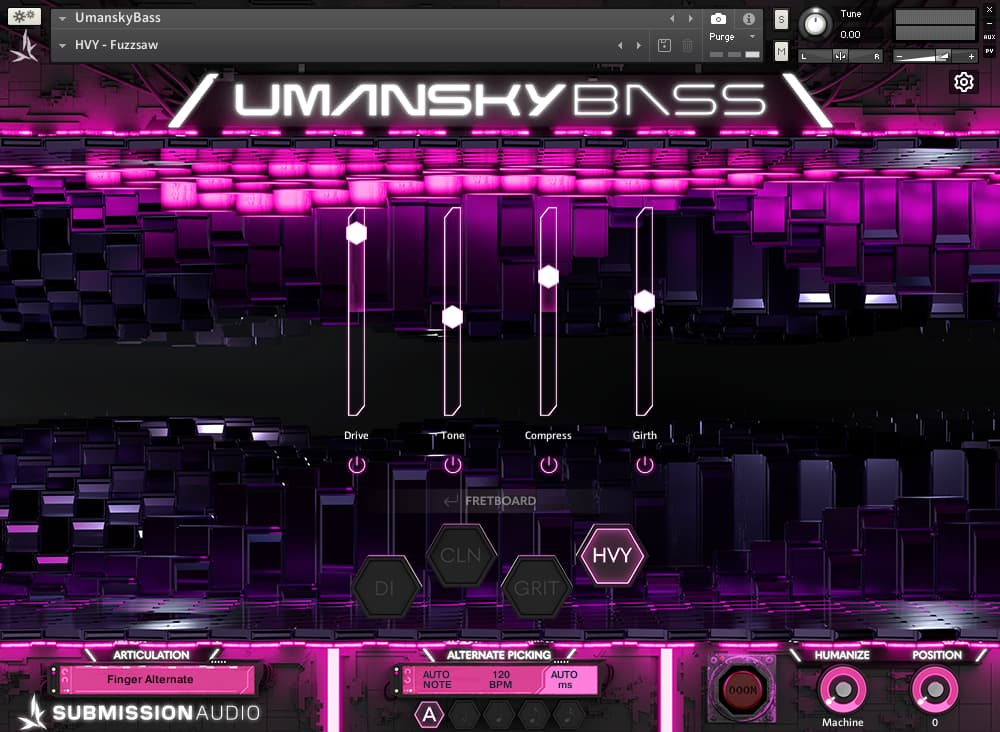
Task: Click the camera snapshot icon in Kontakt header
Action: pyautogui.click(x=718, y=18)
